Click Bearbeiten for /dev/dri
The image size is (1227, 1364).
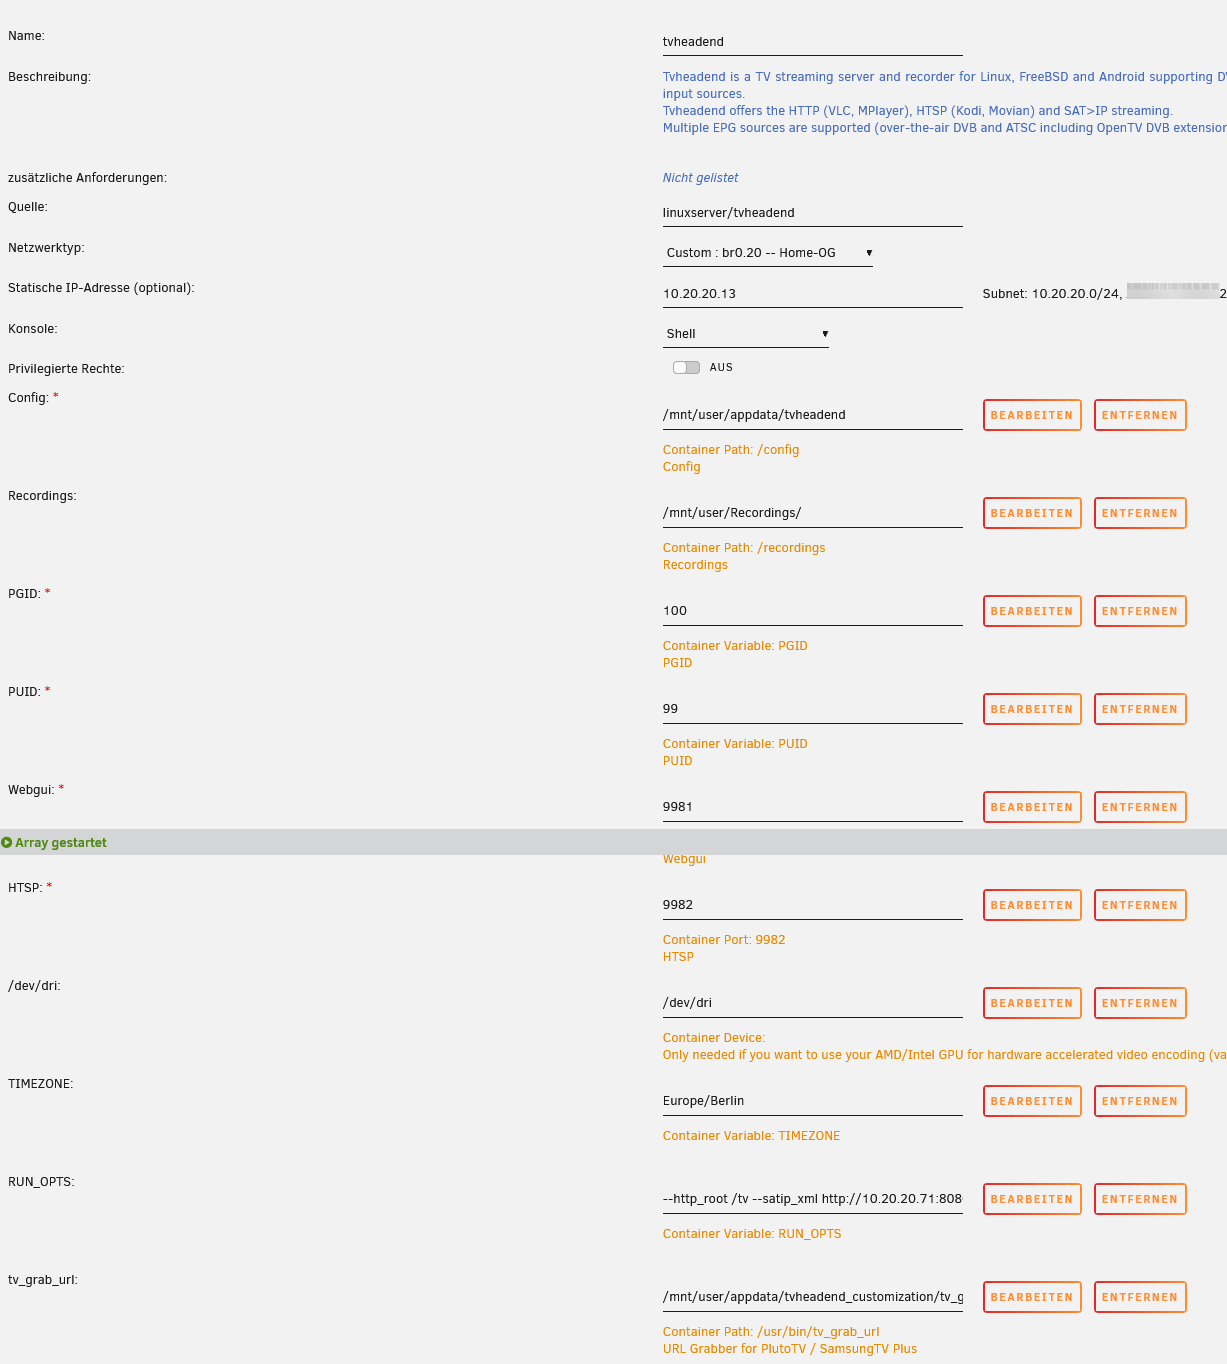point(1032,1003)
